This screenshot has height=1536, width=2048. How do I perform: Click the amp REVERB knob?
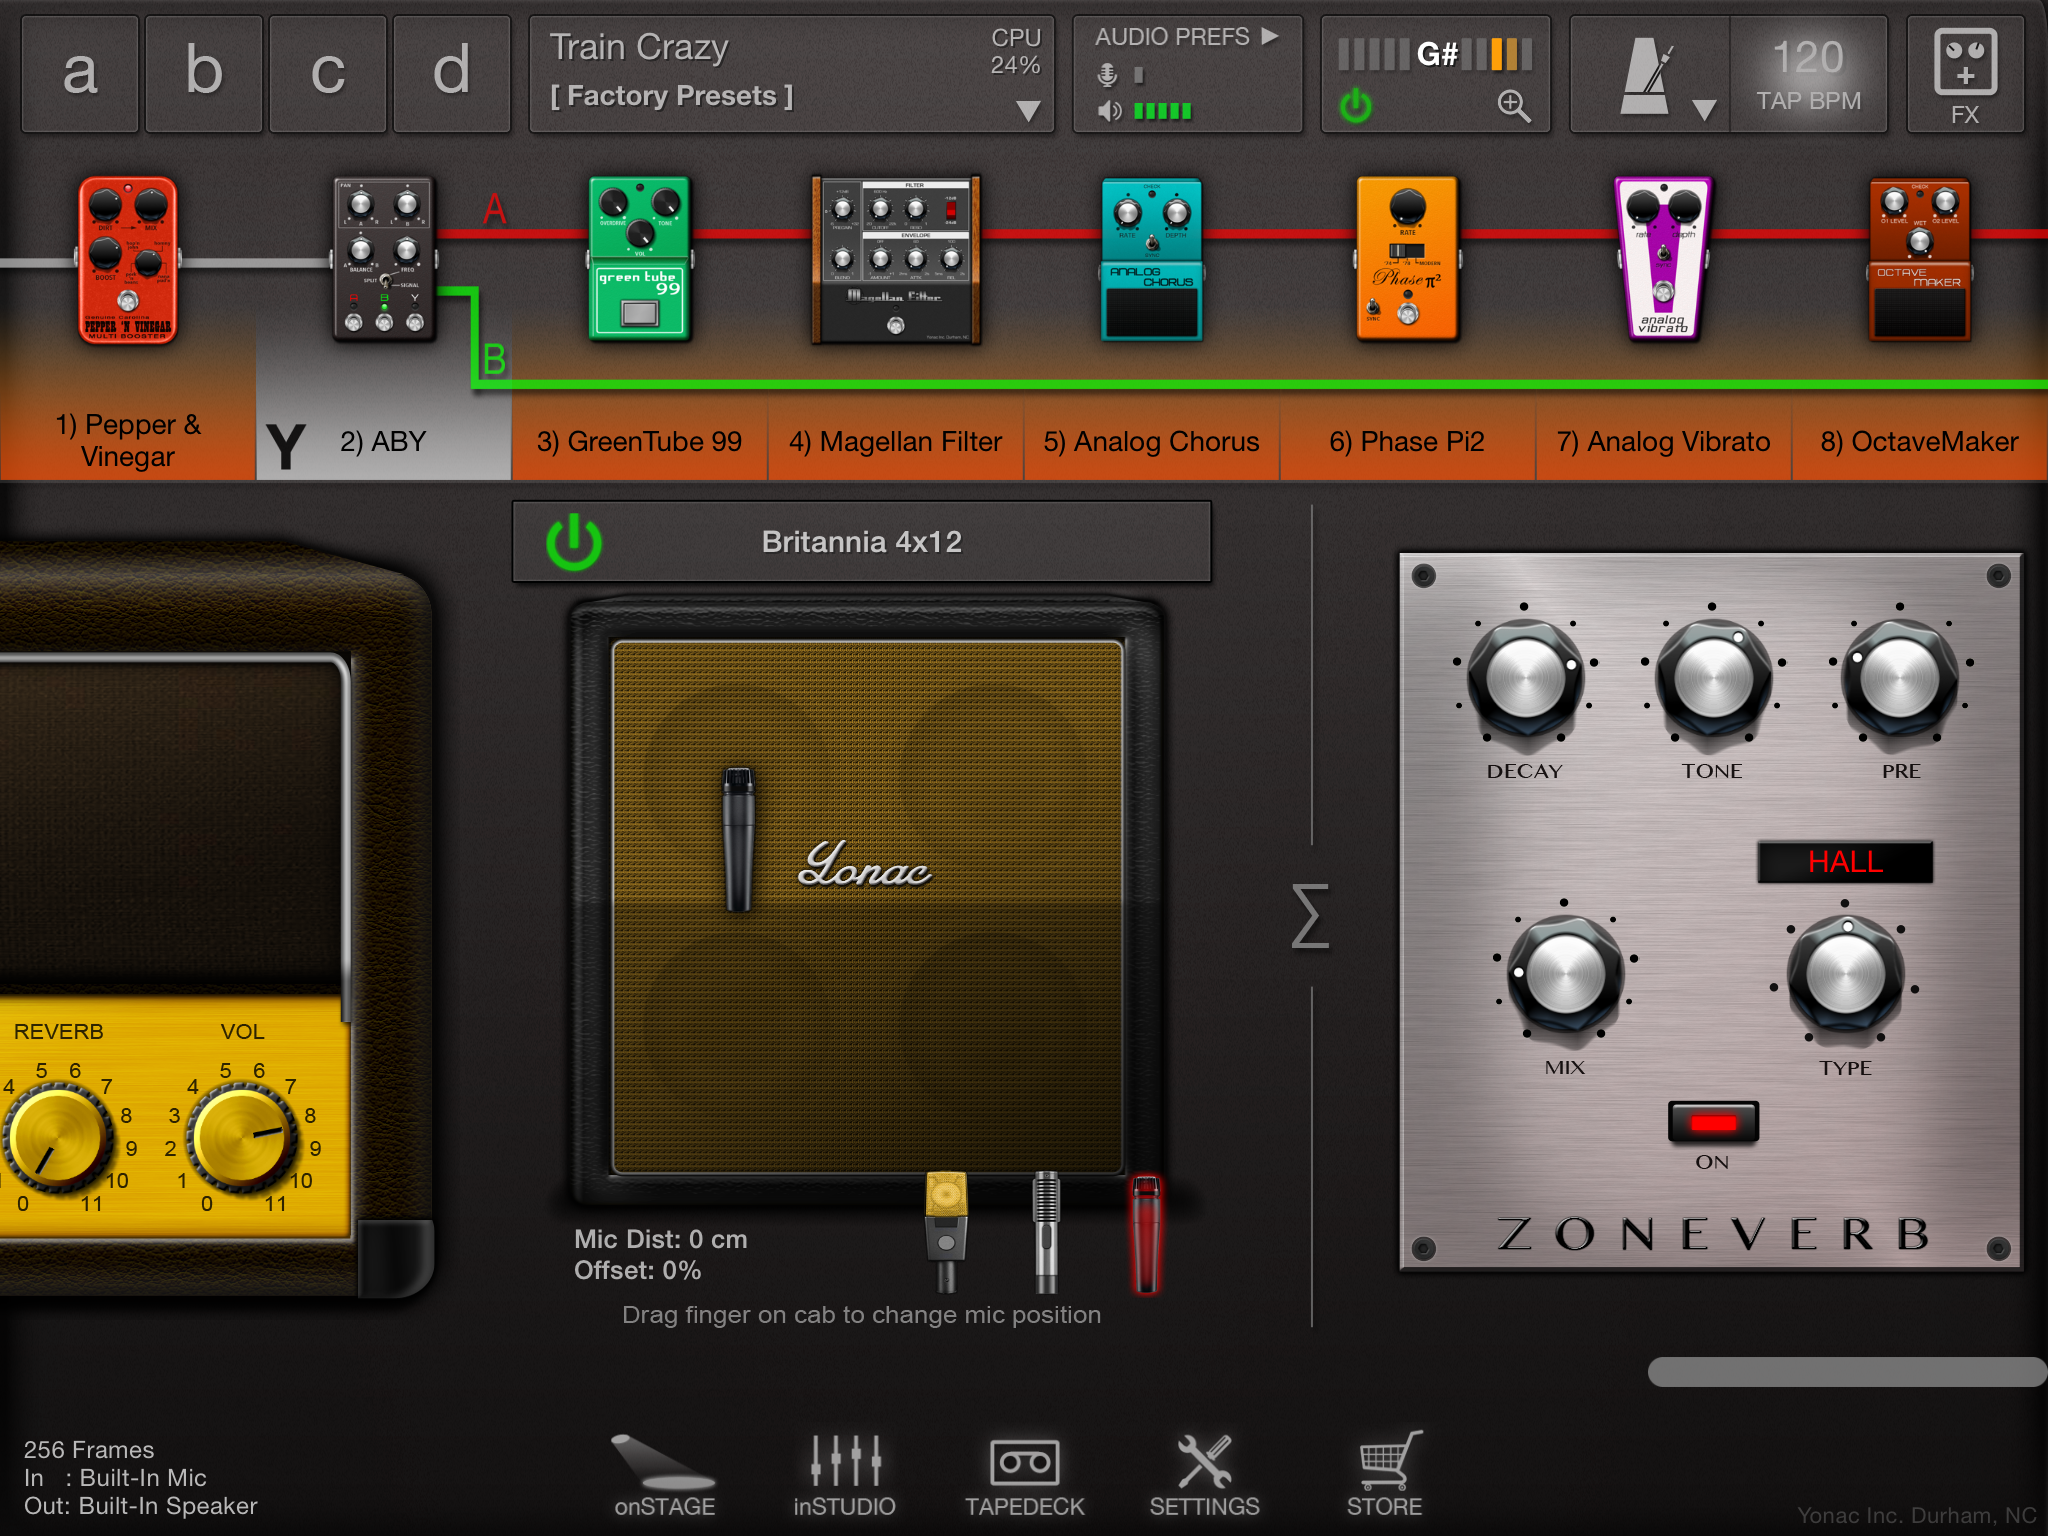(58, 1140)
